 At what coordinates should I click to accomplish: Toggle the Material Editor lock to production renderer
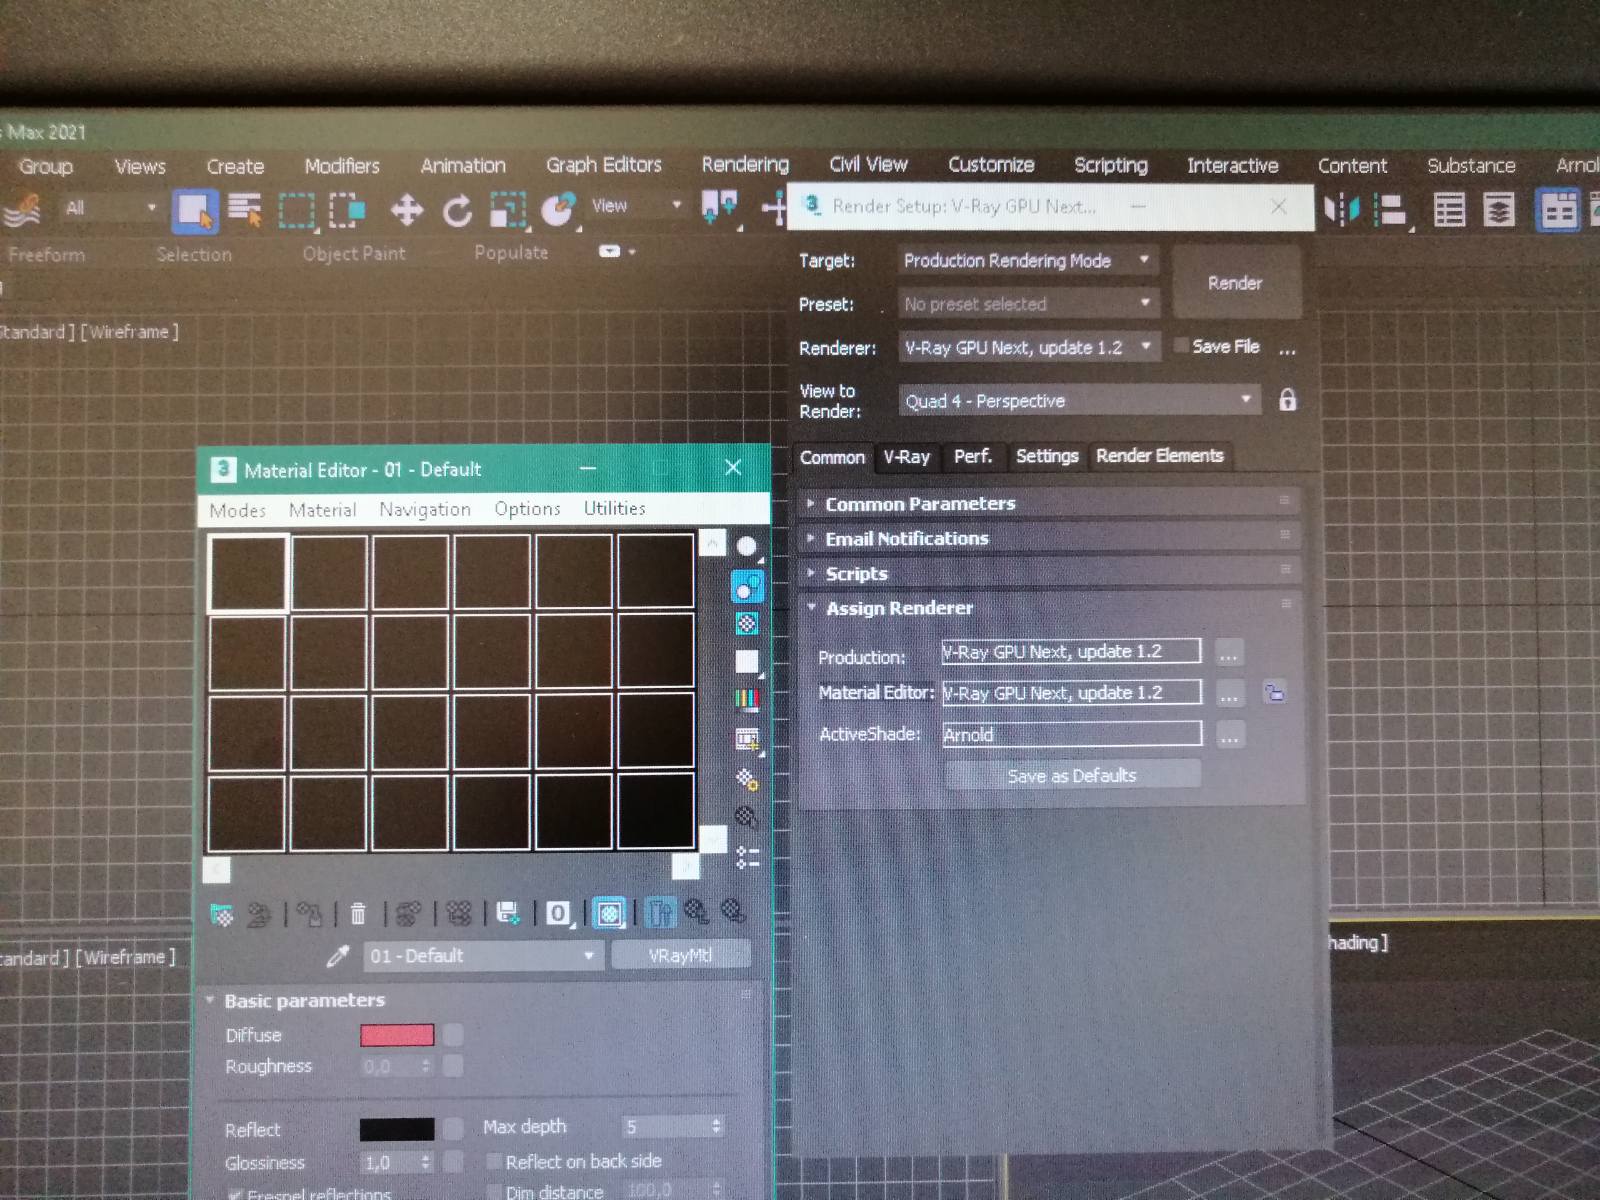(x=1274, y=692)
